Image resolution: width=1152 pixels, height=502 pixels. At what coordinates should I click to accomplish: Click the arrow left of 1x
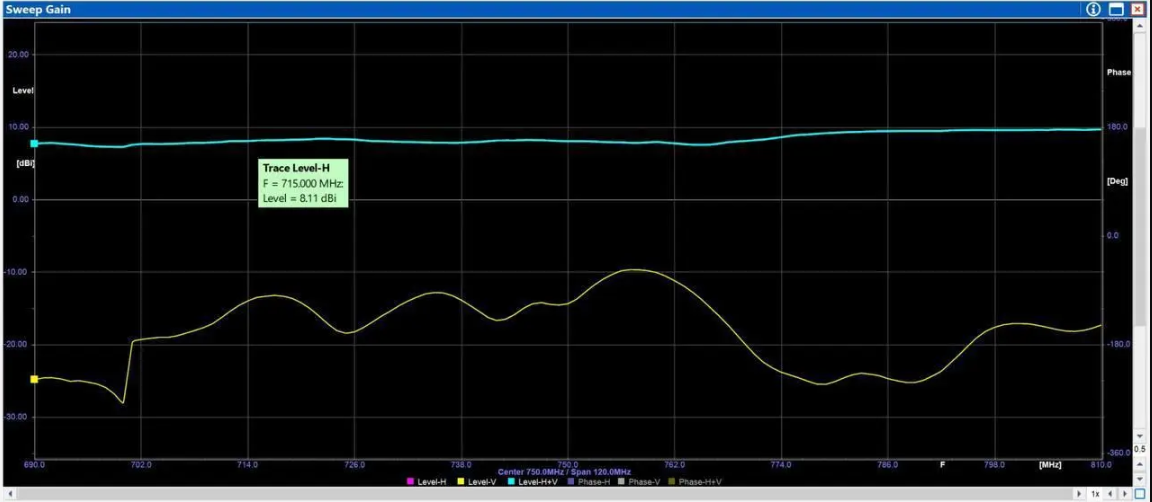(x=1079, y=494)
